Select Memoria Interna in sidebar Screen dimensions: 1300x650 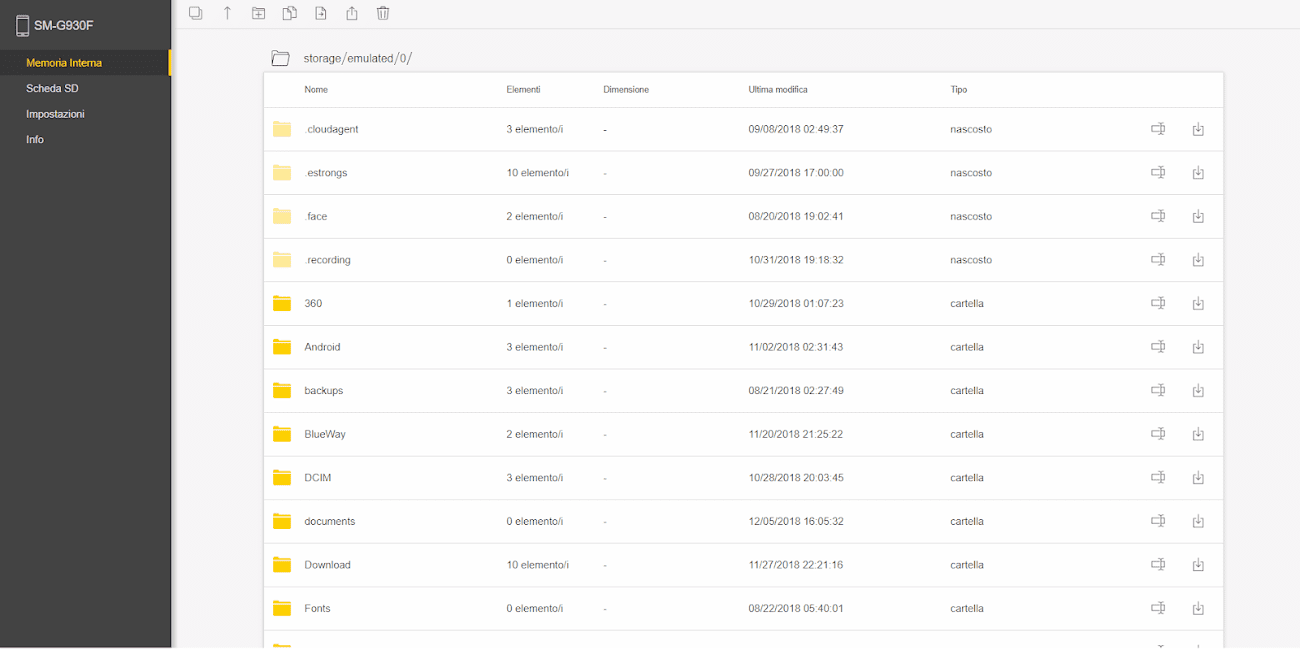64,63
